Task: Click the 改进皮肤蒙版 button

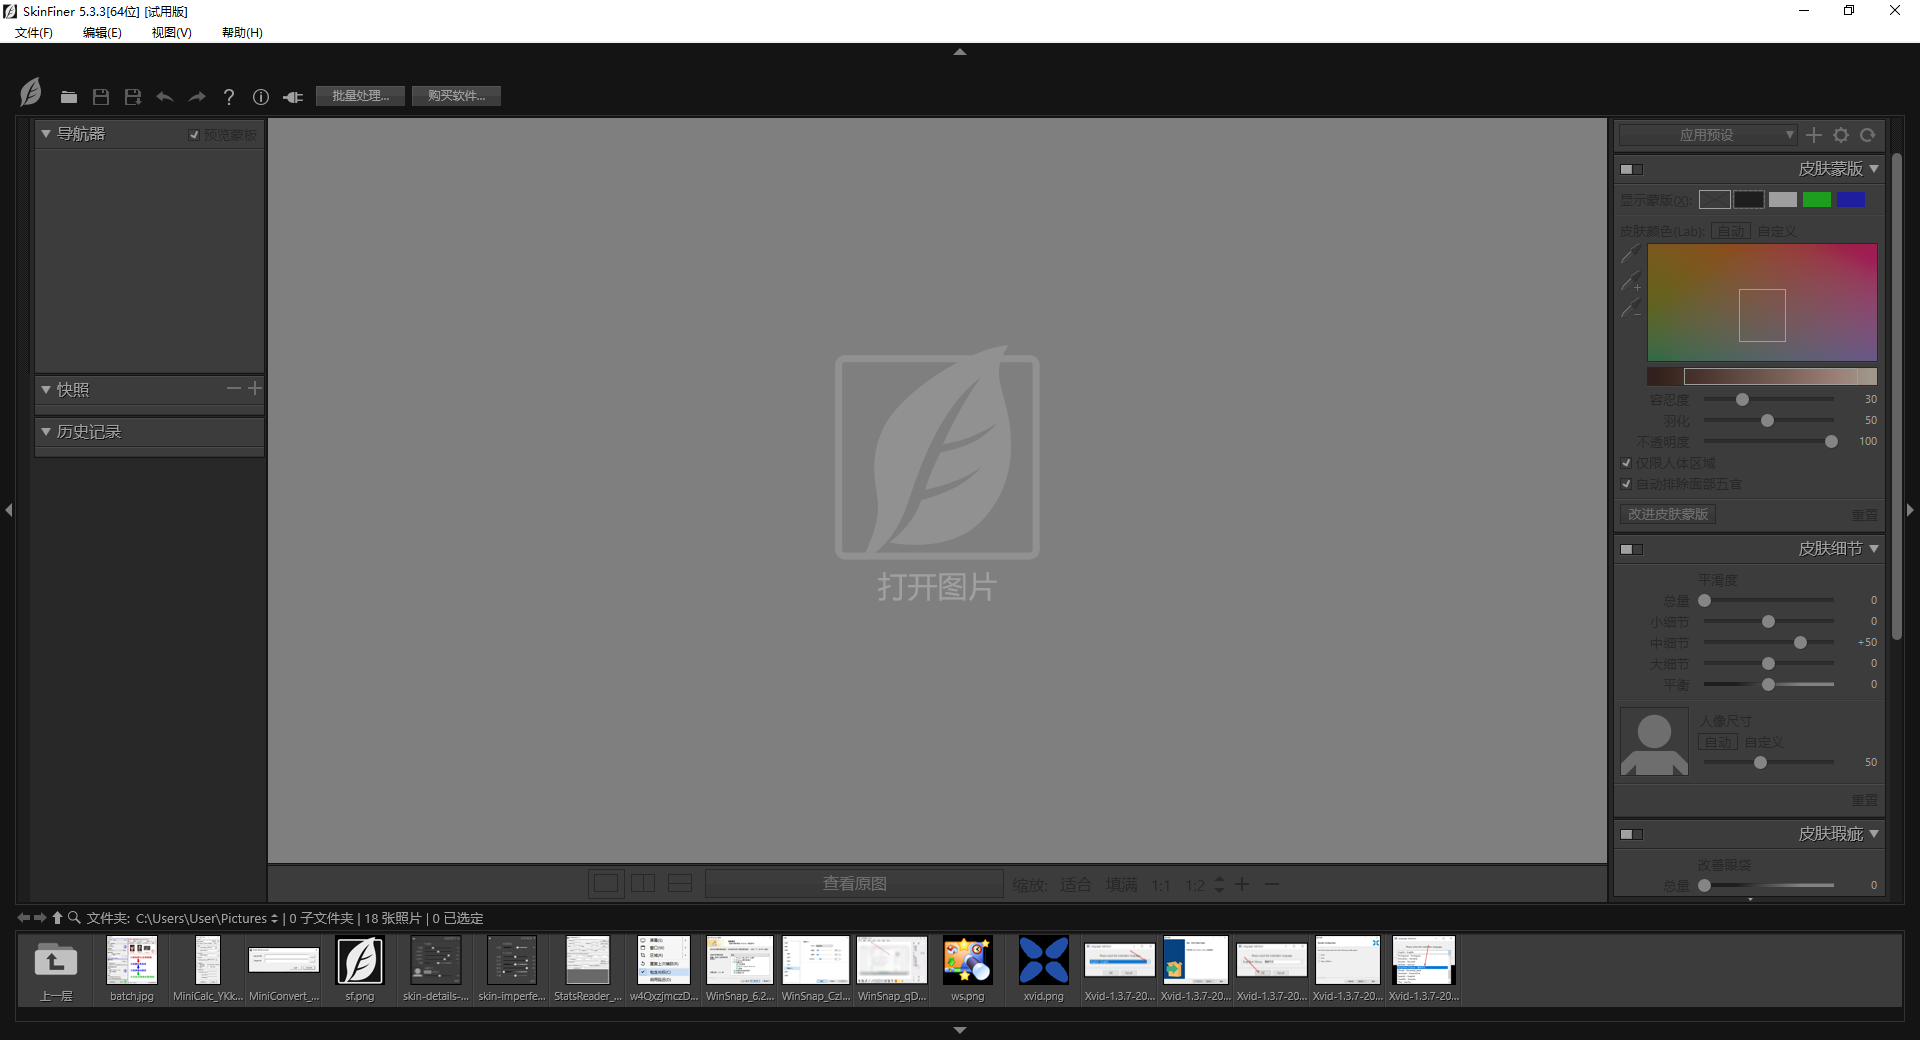Action: tap(1667, 514)
